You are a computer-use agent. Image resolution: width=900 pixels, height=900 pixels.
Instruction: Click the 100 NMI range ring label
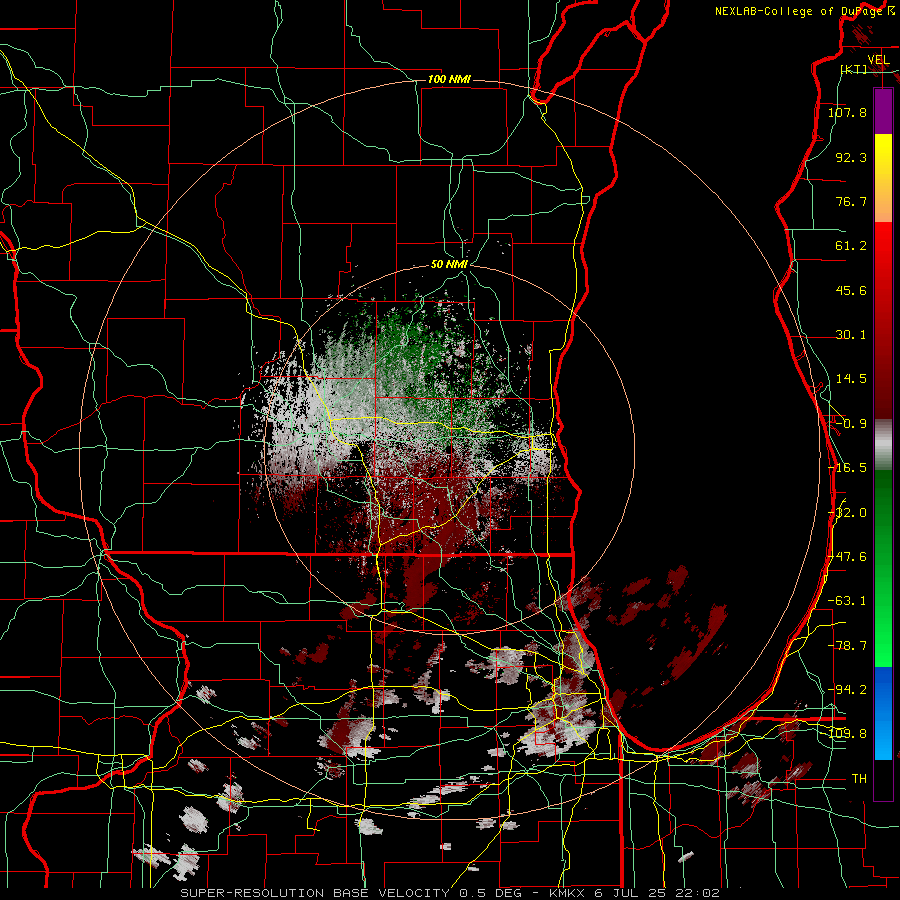click(449, 79)
